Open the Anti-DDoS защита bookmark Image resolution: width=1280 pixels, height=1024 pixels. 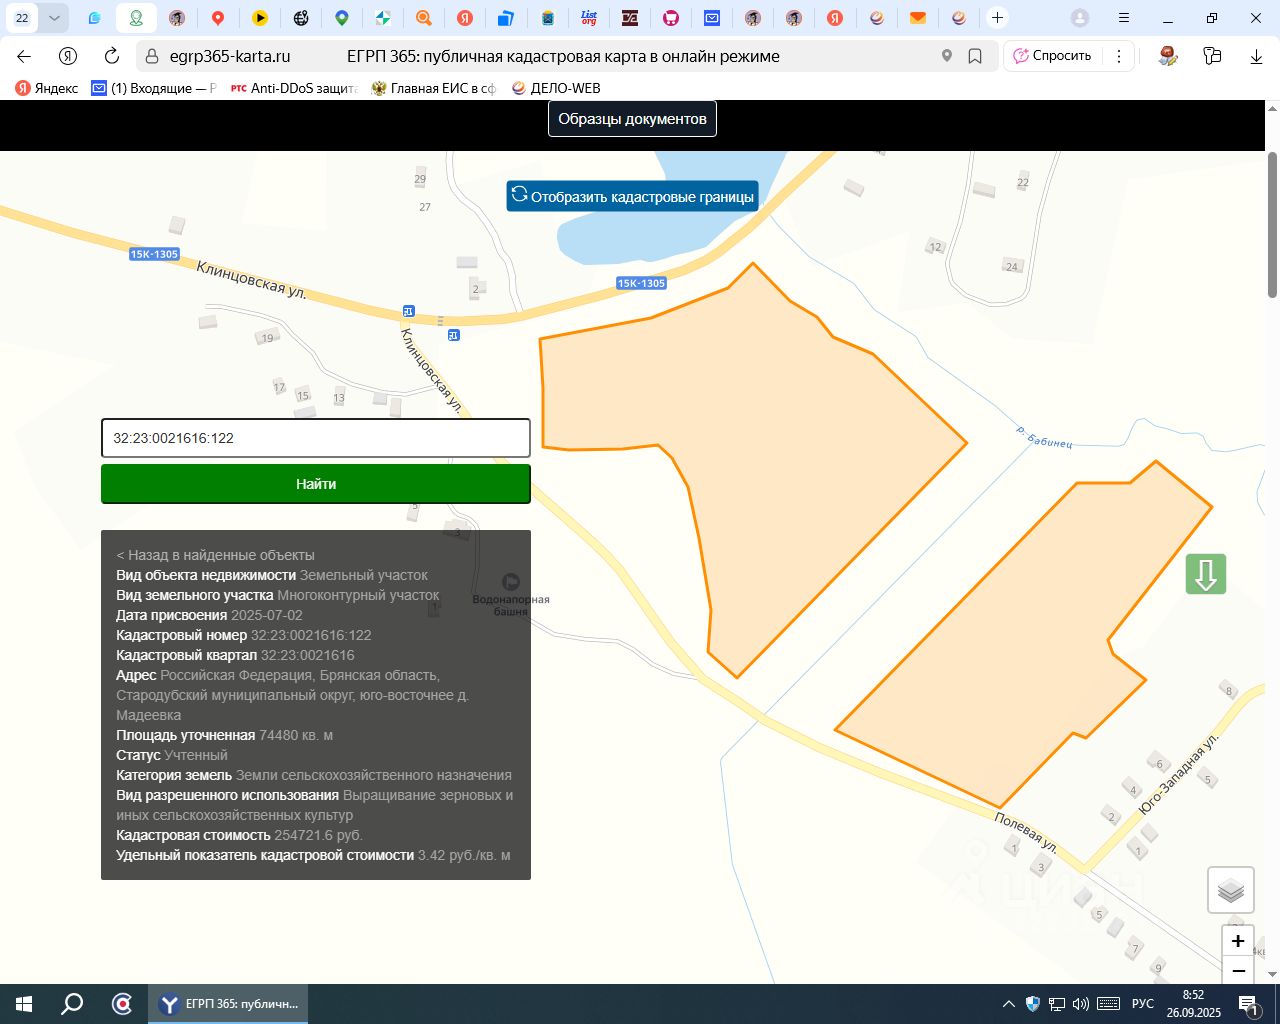pyautogui.click(x=294, y=88)
